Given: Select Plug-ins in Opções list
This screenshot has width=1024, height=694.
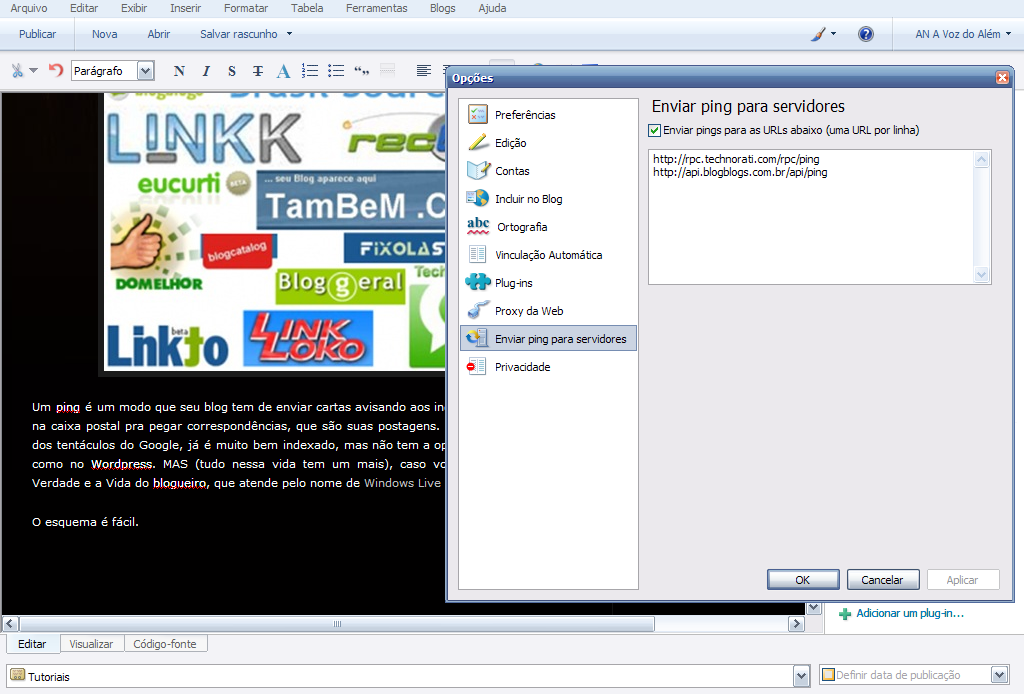Looking at the screenshot, I should pyautogui.click(x=548, y=283).
